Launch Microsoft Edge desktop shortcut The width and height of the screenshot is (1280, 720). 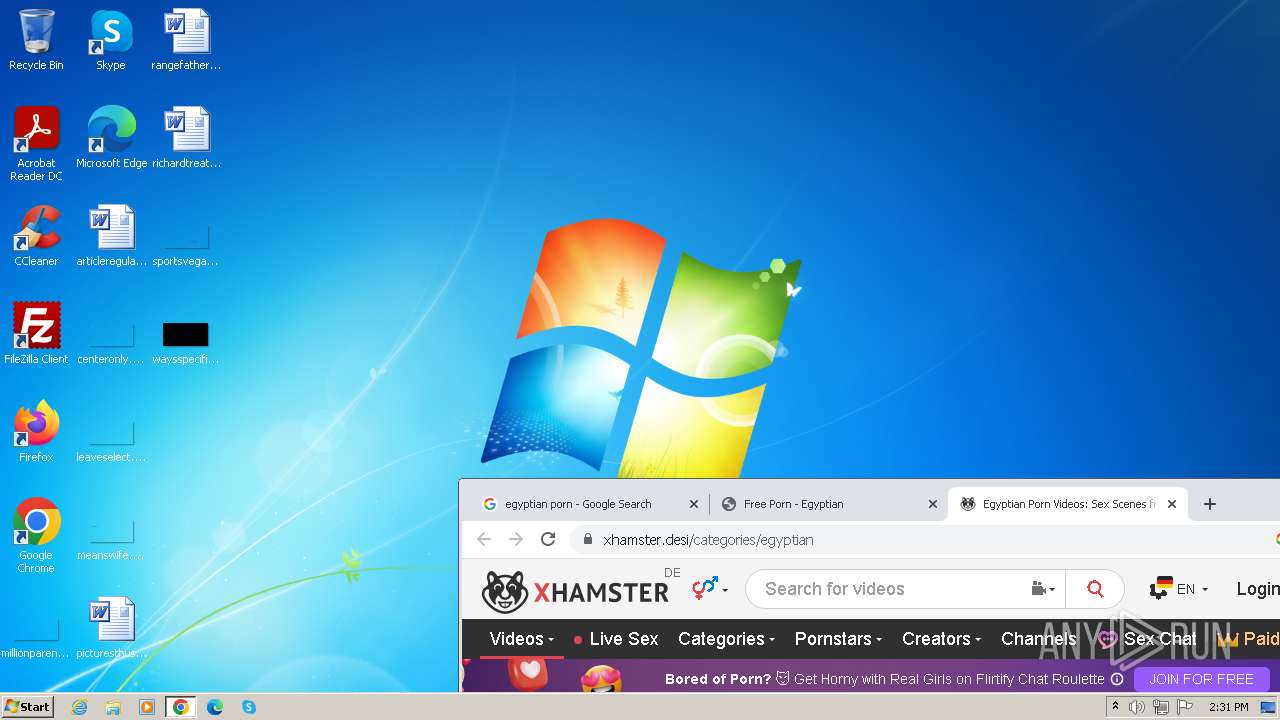click(111, 138)
